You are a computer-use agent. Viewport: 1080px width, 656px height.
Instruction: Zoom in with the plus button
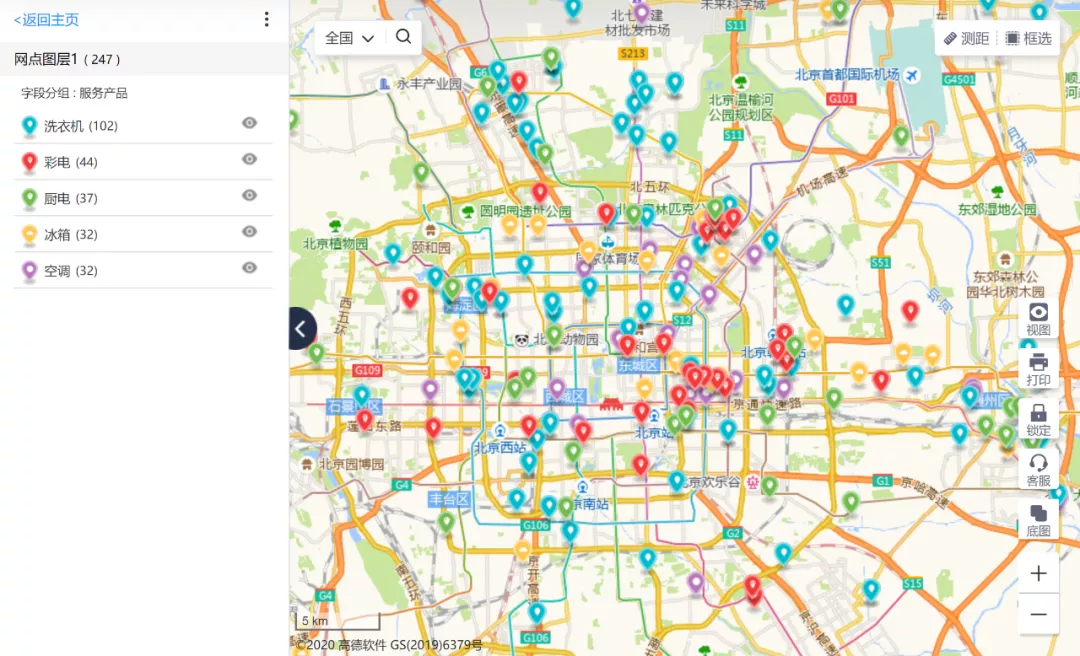click(1039, 573)
